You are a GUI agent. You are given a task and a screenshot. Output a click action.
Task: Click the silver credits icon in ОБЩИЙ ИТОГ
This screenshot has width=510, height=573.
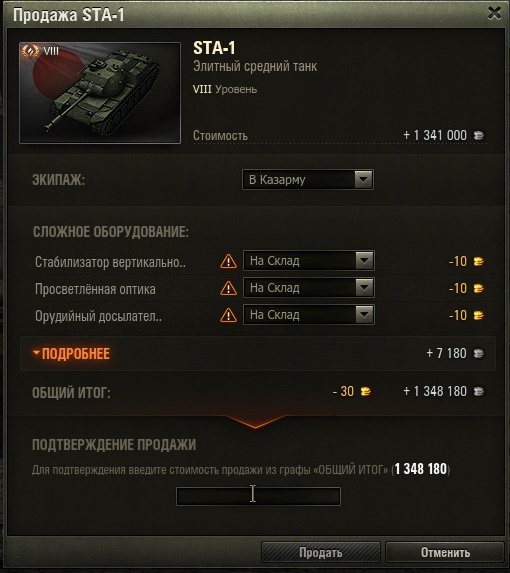click(479, 391)
